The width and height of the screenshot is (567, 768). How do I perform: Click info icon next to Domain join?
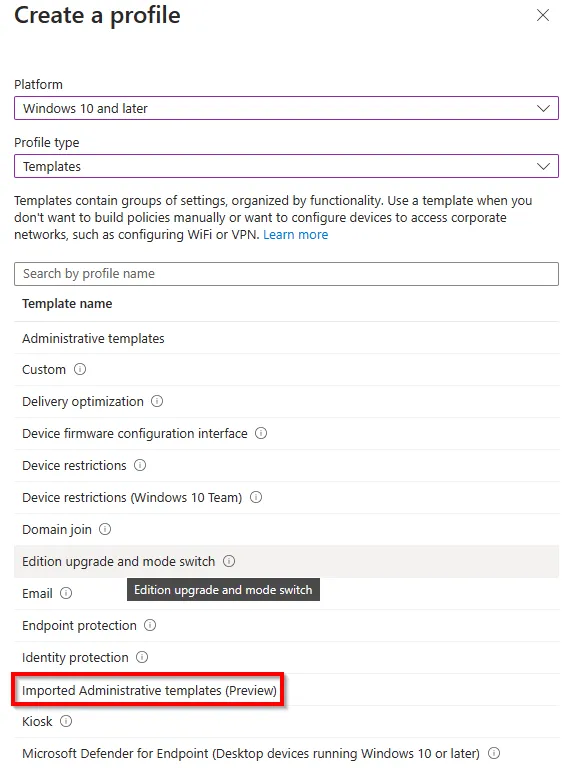[x=105, y=529]
